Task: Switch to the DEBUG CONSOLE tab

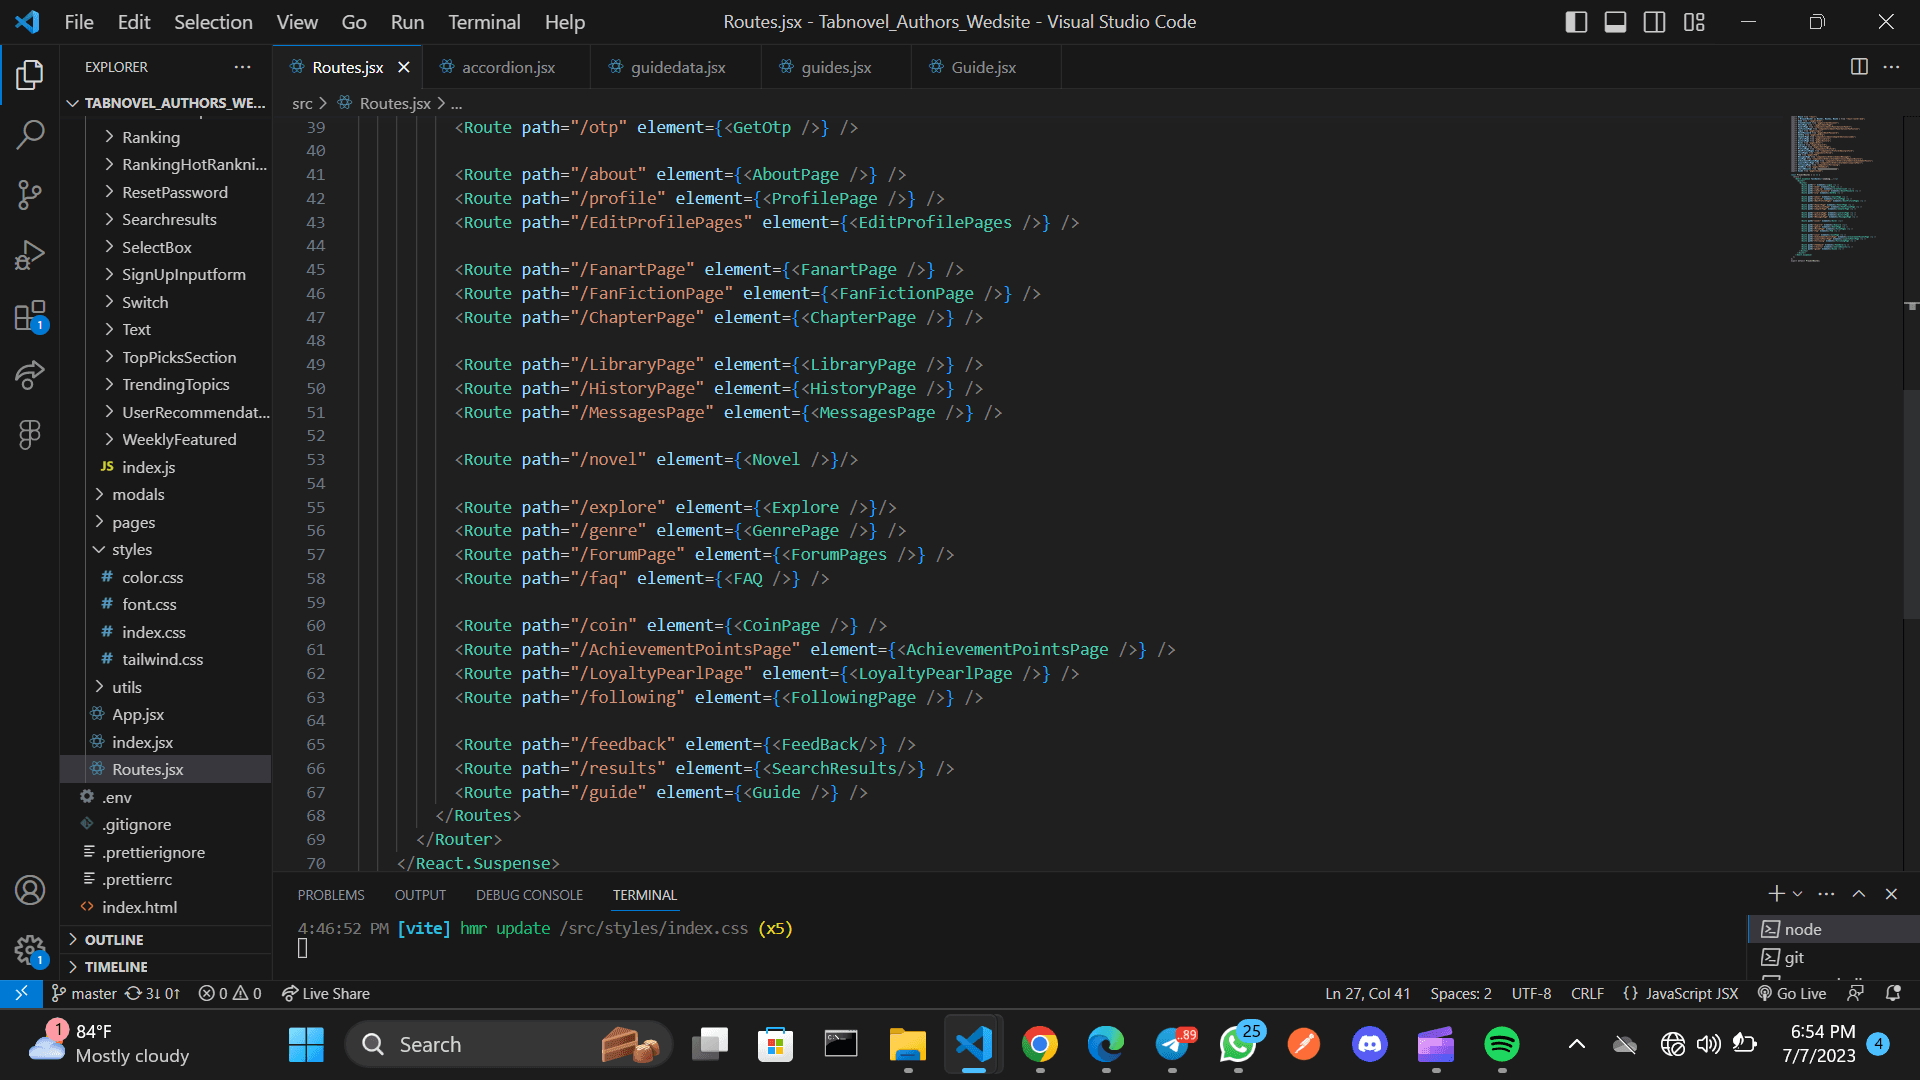Action: pyautogui.click(x=529, y=895)
